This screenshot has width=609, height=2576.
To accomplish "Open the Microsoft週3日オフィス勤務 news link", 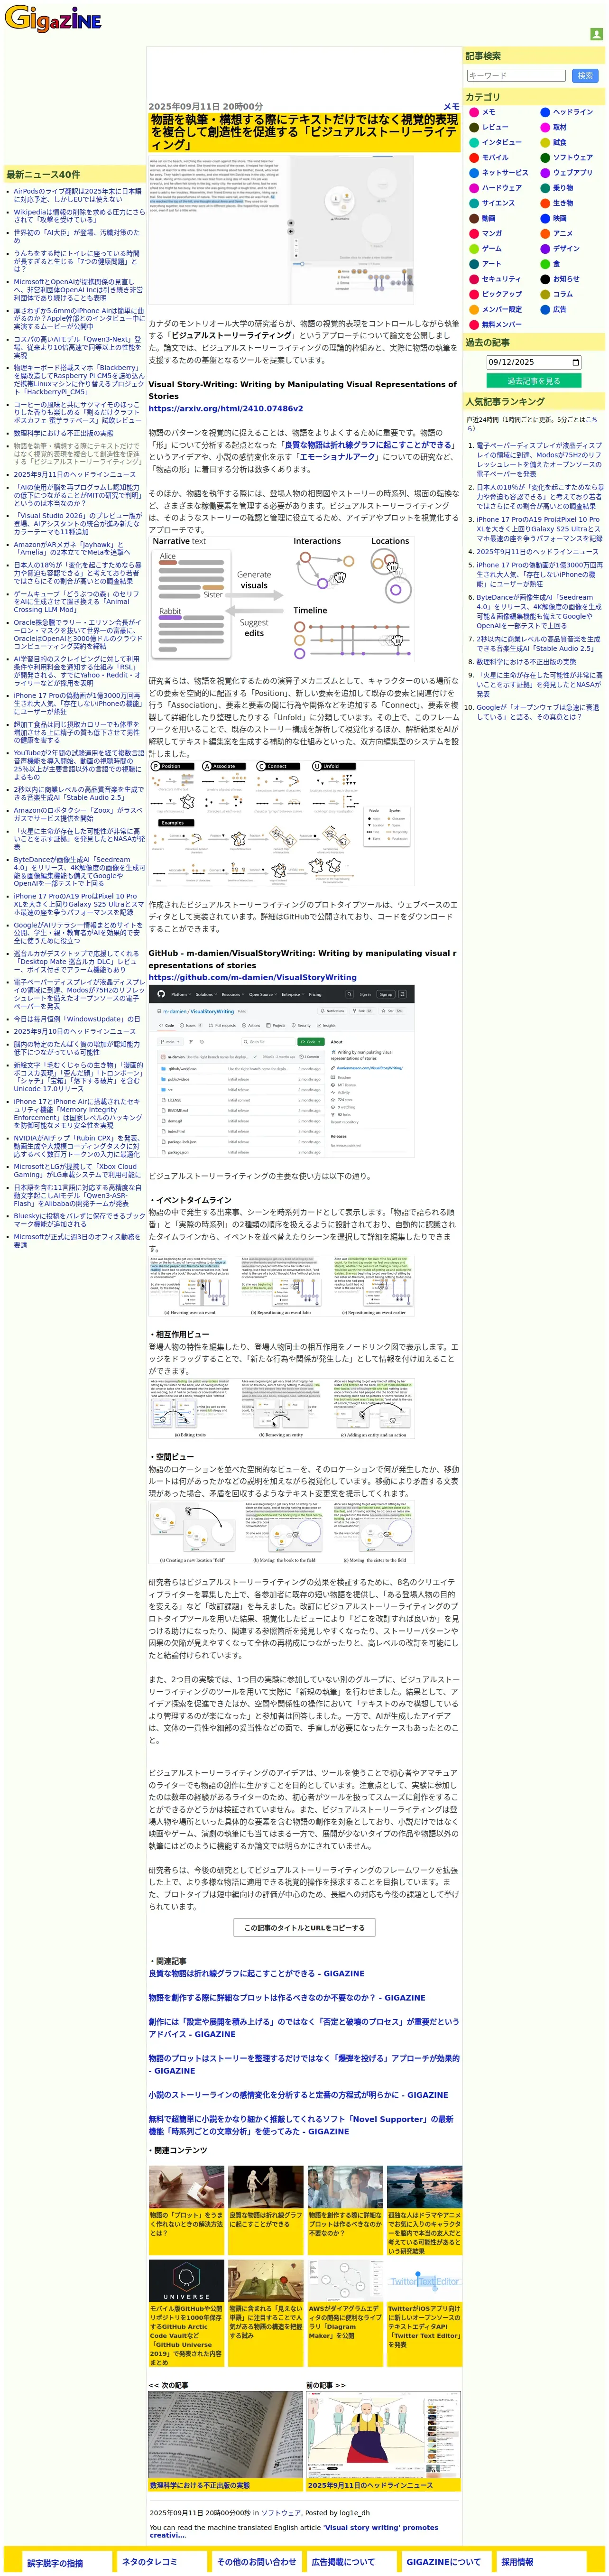I will pos(77,1241).
